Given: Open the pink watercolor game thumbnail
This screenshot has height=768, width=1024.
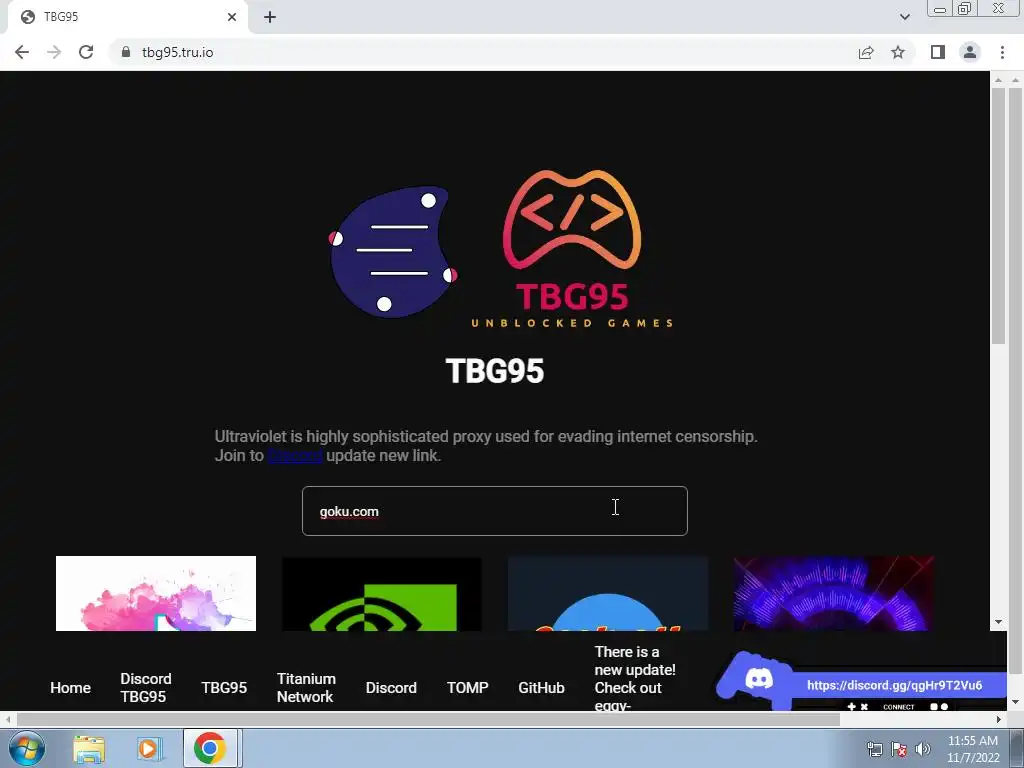Looking at the screenshot, I should coord(156,594).
